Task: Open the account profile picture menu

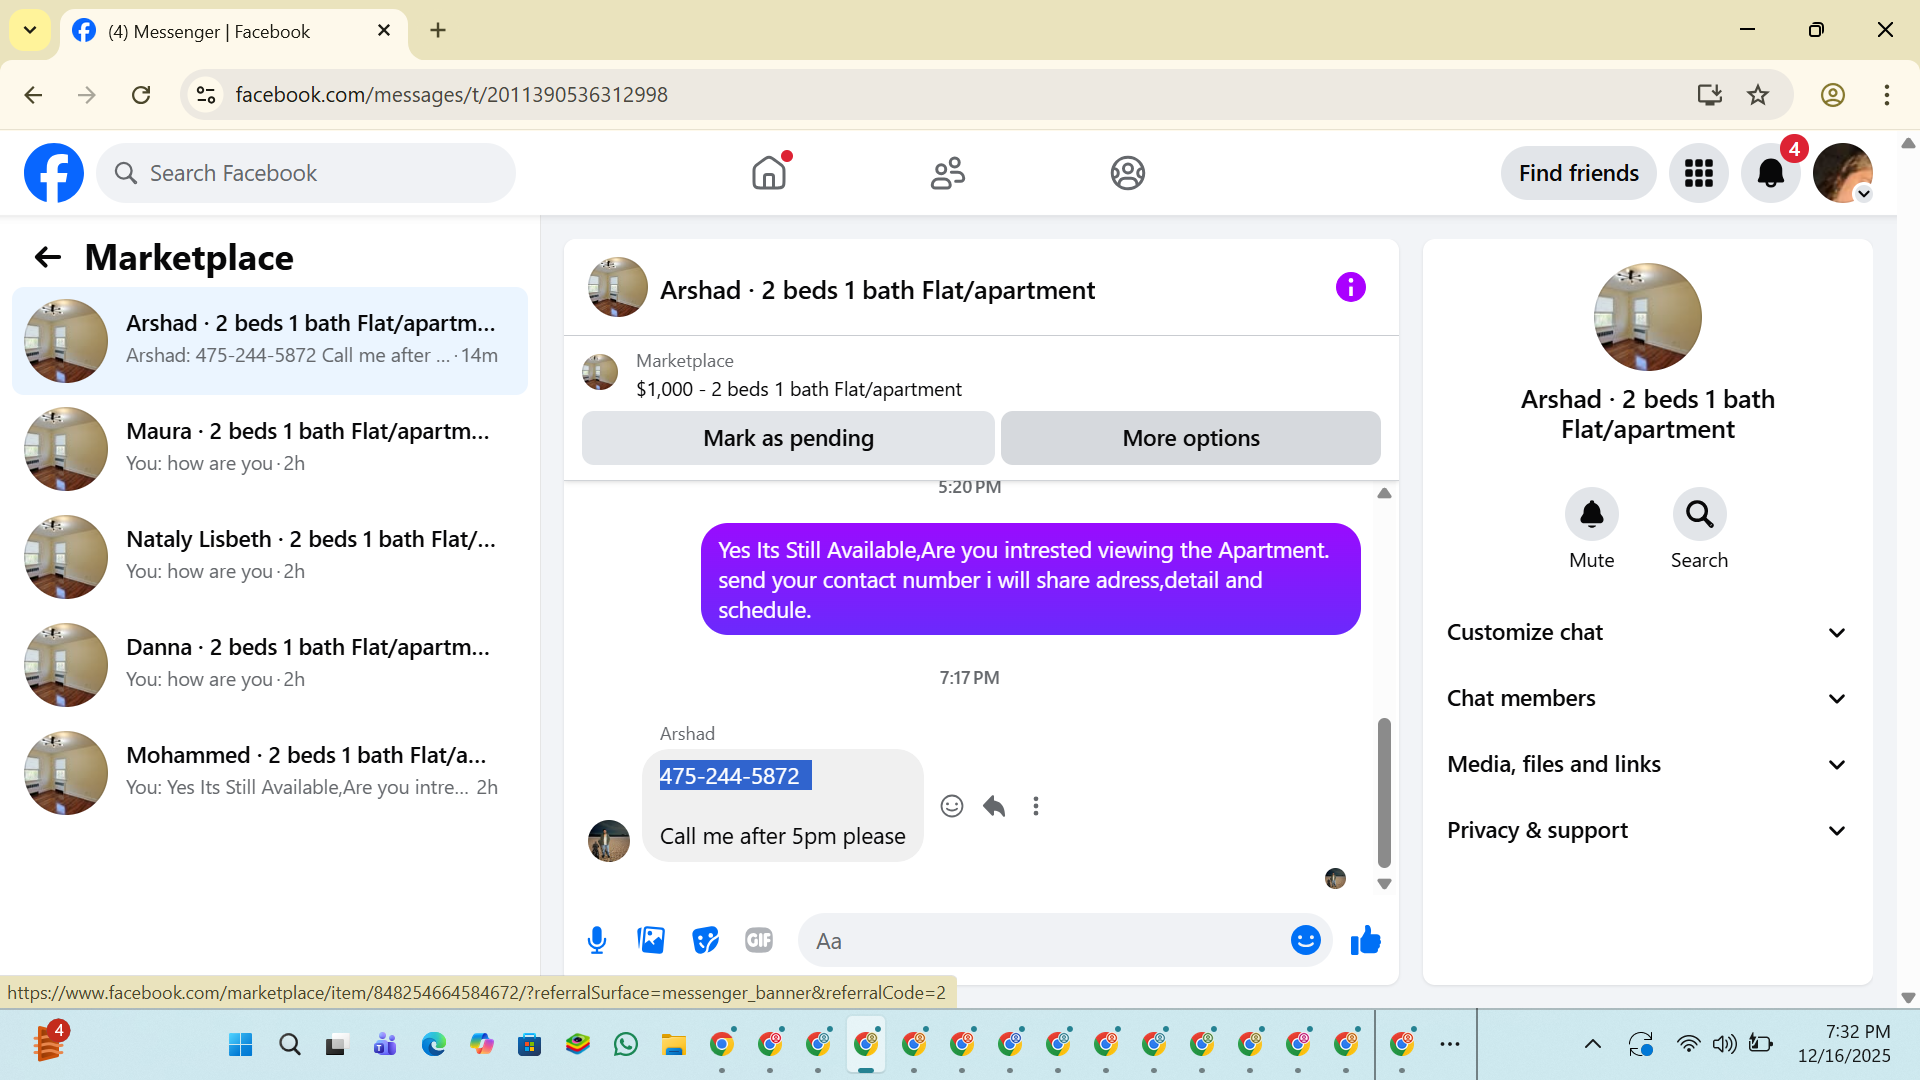Action: tap(1843, 173)
